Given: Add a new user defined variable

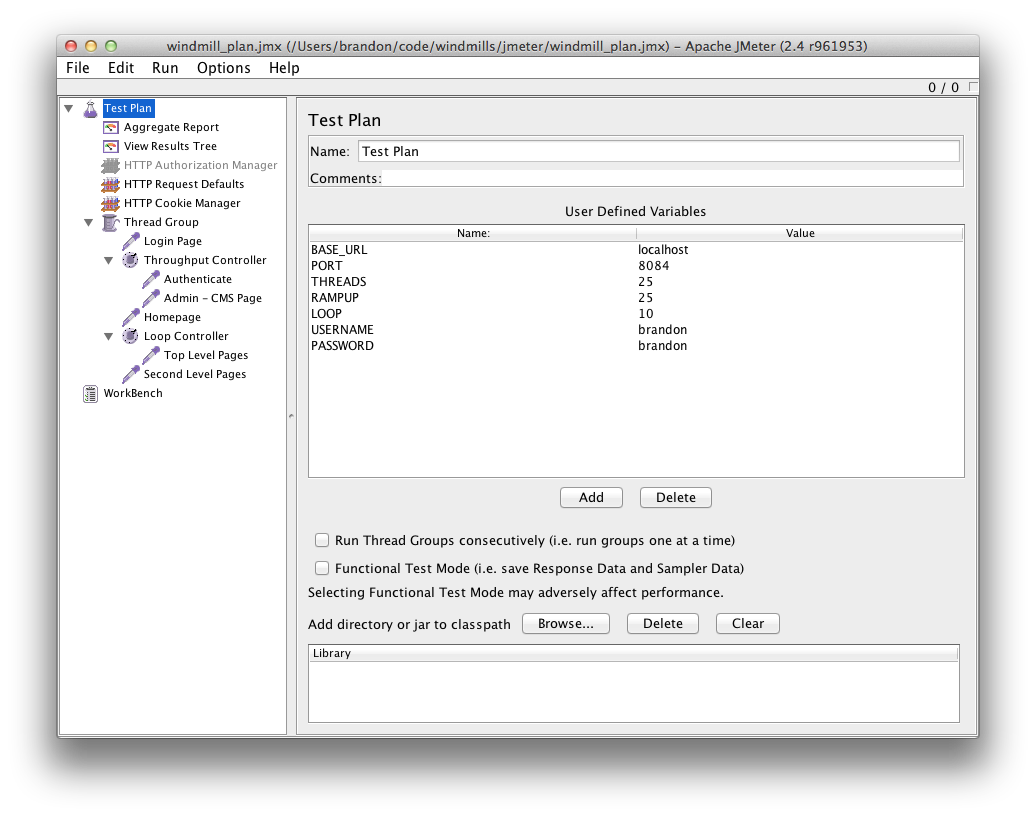Looking at the screenshot, I should pos(591,497).
